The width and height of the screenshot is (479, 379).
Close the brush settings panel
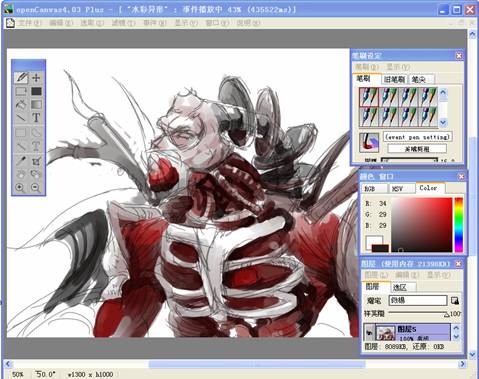coord(459,56)
